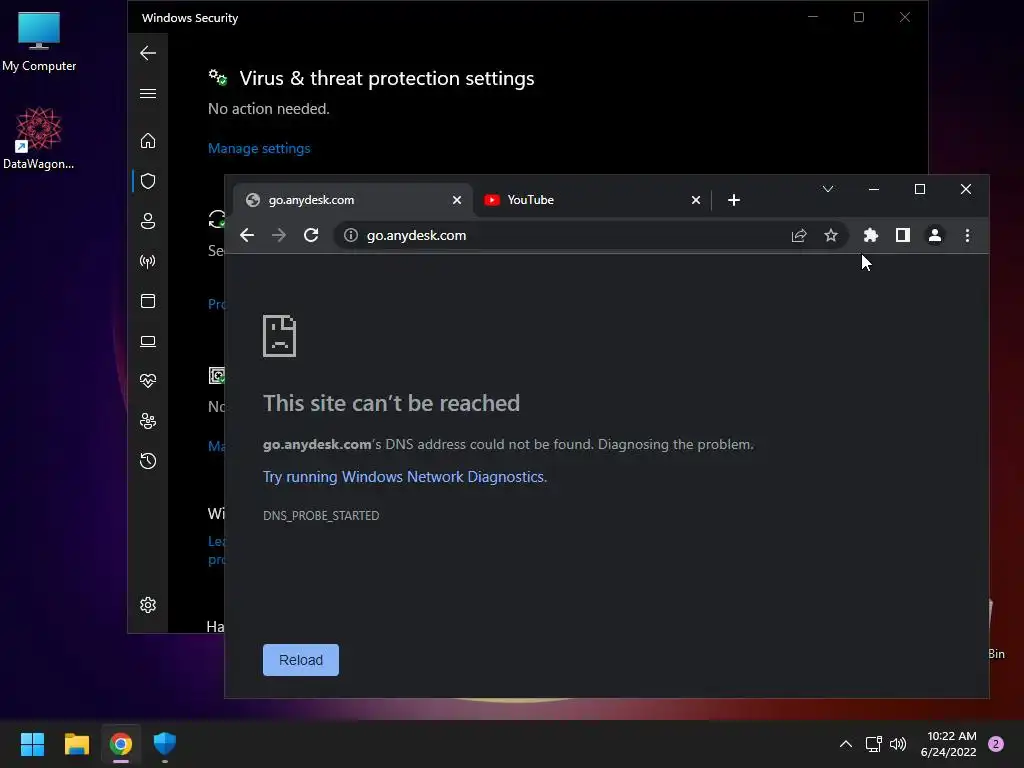
Task: Click This site can't be reached heading
Action: click(x=392, y=403)
